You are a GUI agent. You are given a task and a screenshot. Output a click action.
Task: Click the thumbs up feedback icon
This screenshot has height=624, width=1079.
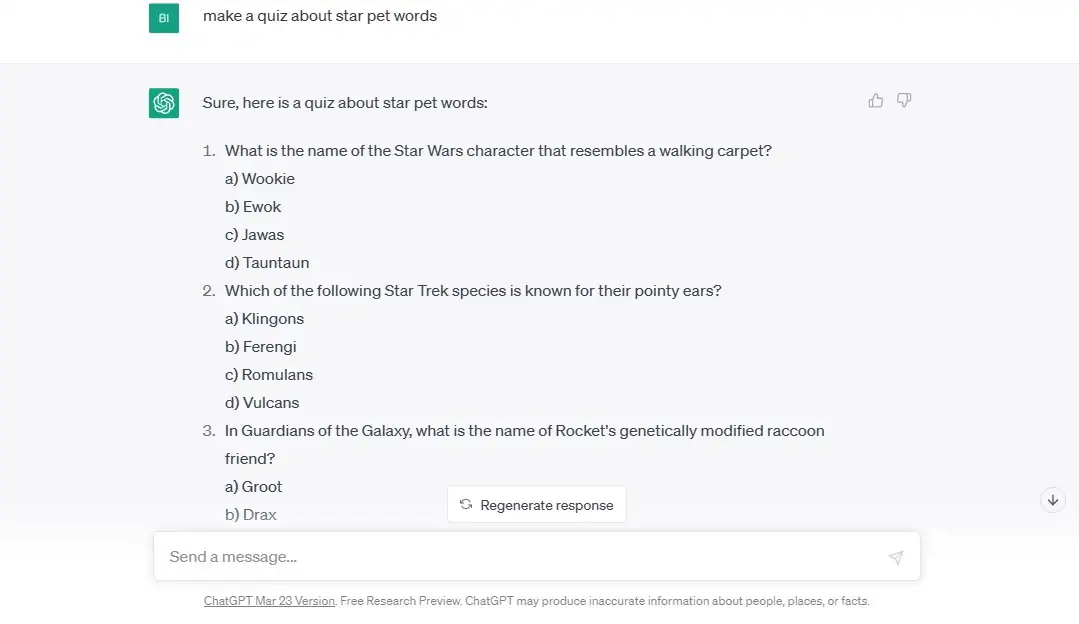tap(876, 101)
